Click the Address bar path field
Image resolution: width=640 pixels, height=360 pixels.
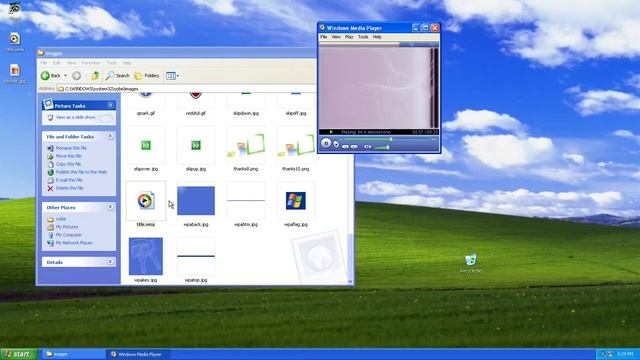tap(186, 89)
